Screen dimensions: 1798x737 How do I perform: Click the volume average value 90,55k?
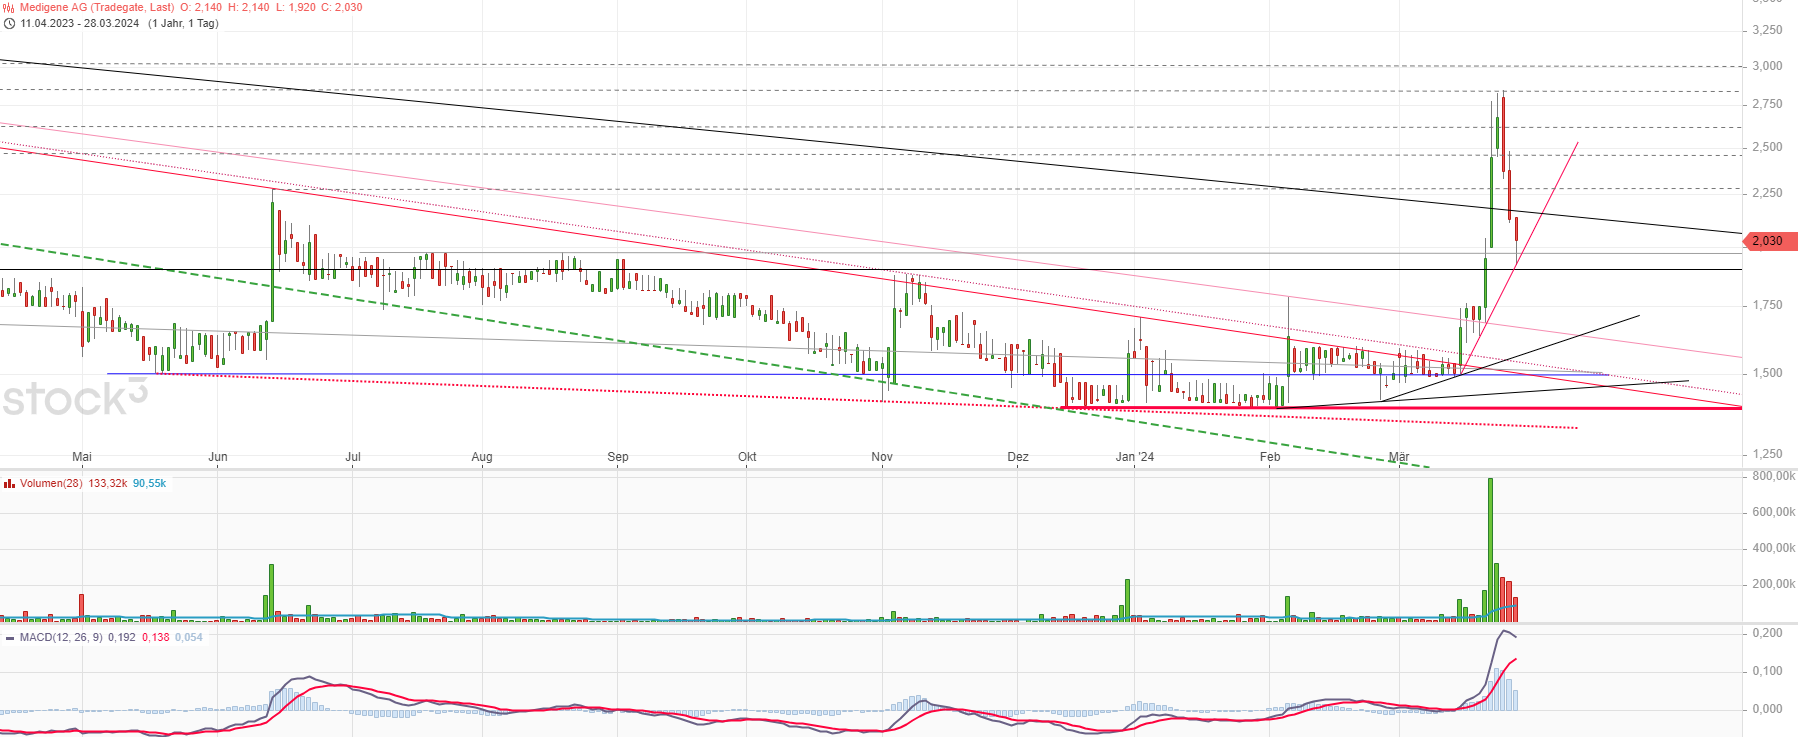(x=150, y=483)
